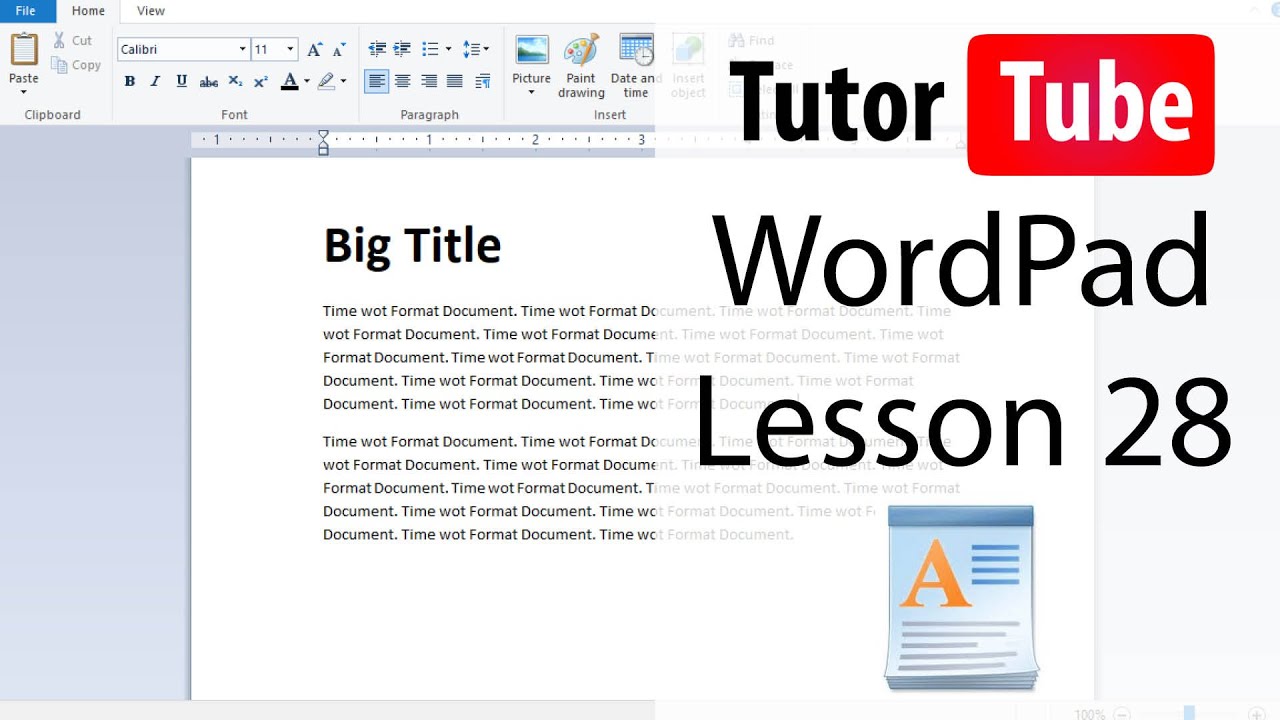Screen dimensions: 1280x720
Task: Click the faded Find button
Action: pos(752,41)
